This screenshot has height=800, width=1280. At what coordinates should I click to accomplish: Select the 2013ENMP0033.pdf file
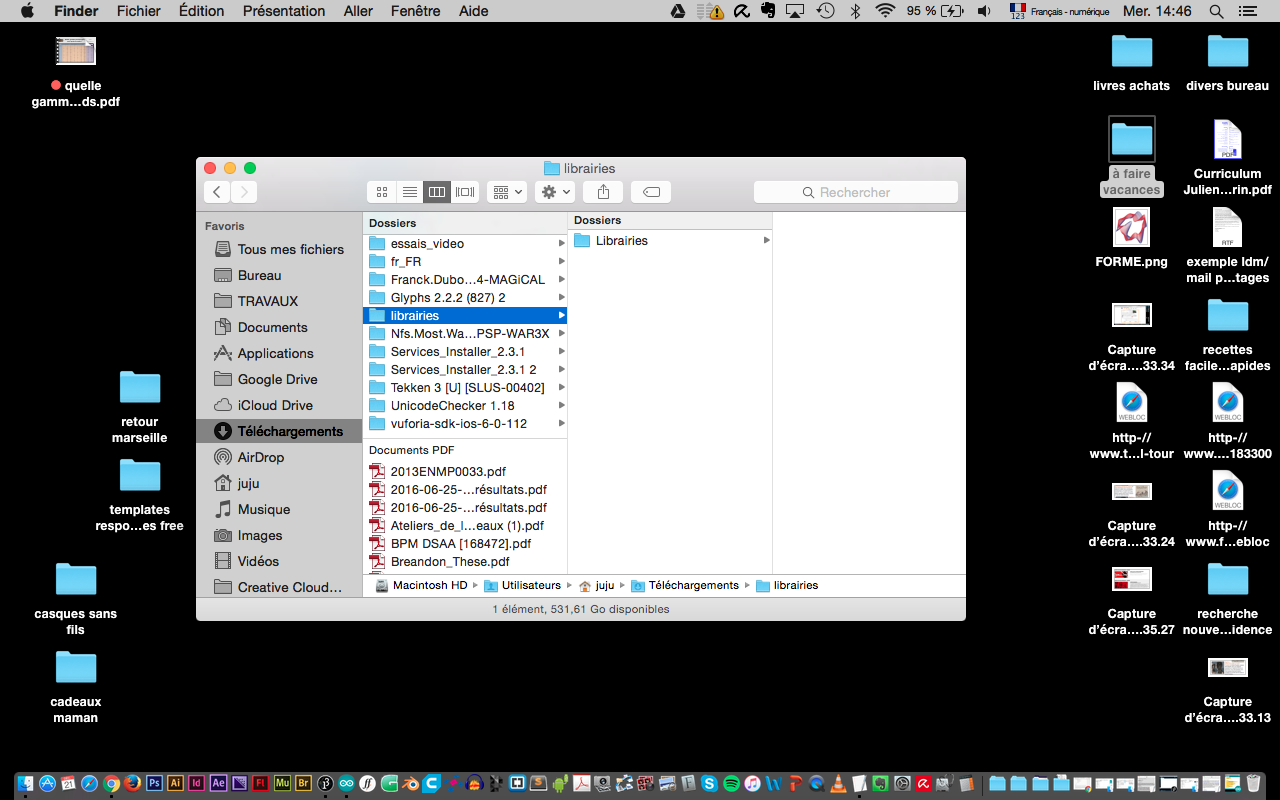pos(447,472)
